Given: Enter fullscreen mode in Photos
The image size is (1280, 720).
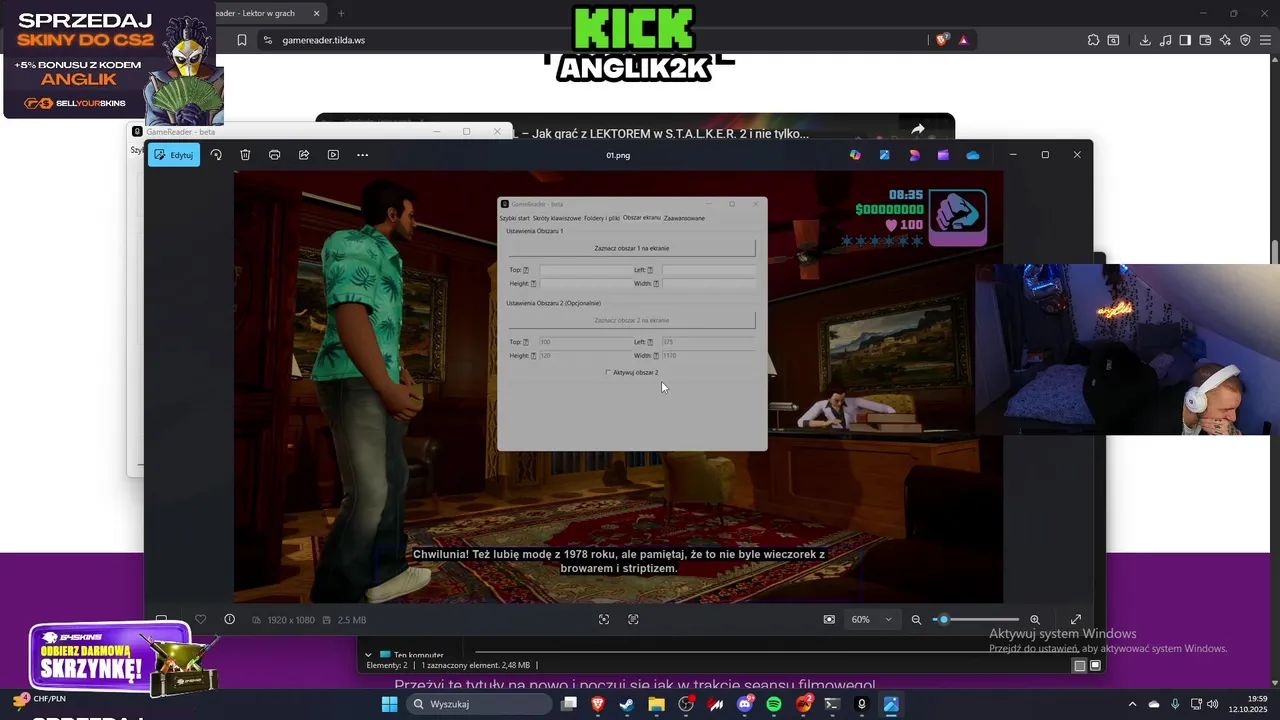Looking at the screenshot, I should click(1076, 620).
